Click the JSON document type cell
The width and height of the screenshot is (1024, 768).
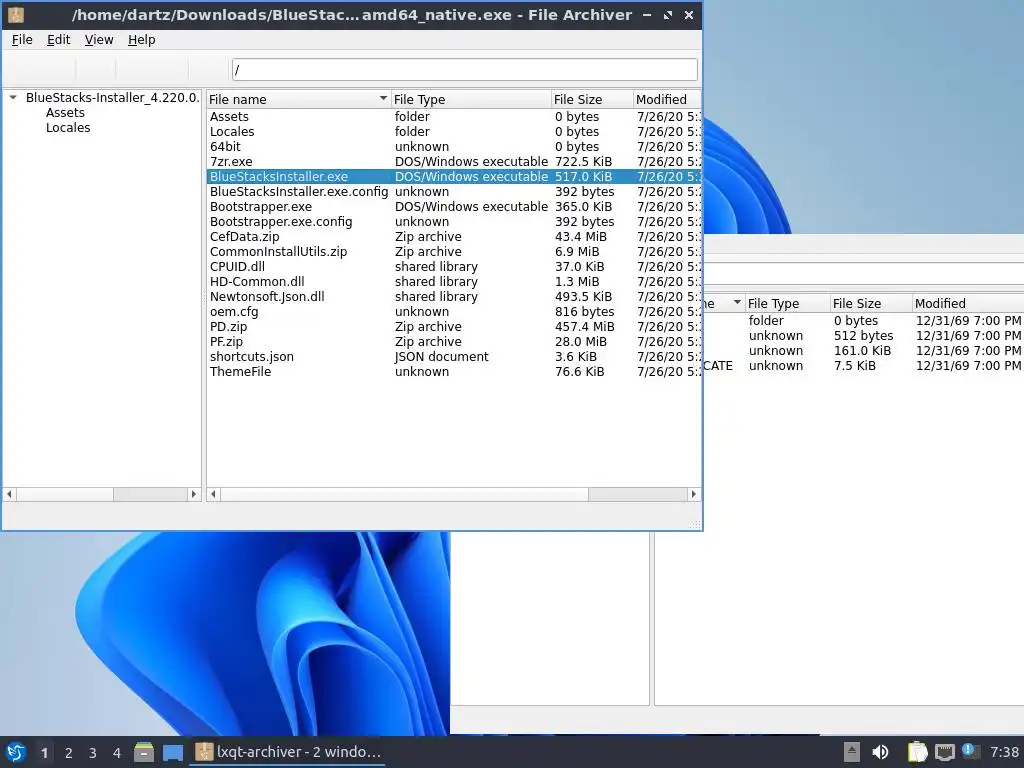[x=441, y=357]
